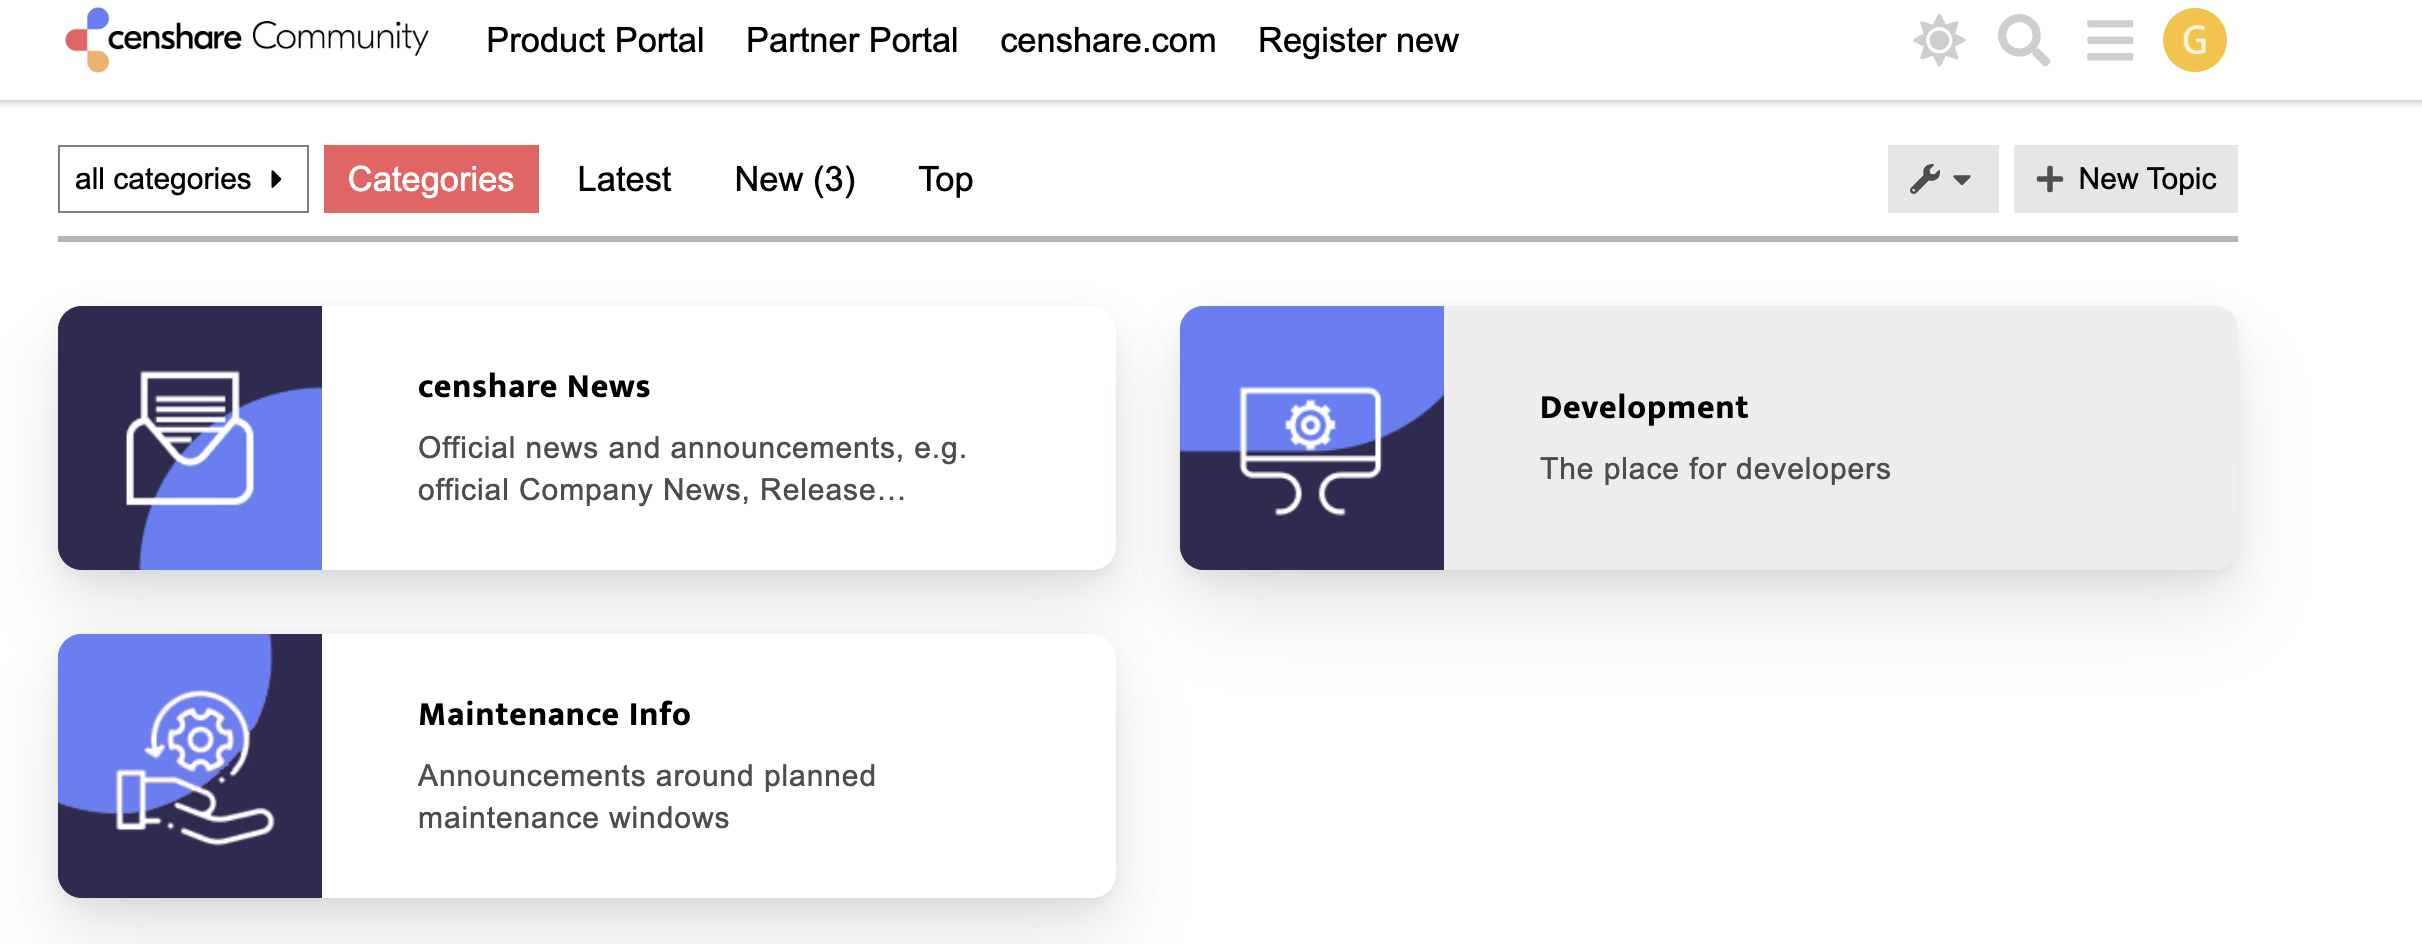
Task: Select the Categories tab
Action: (431, 179)
